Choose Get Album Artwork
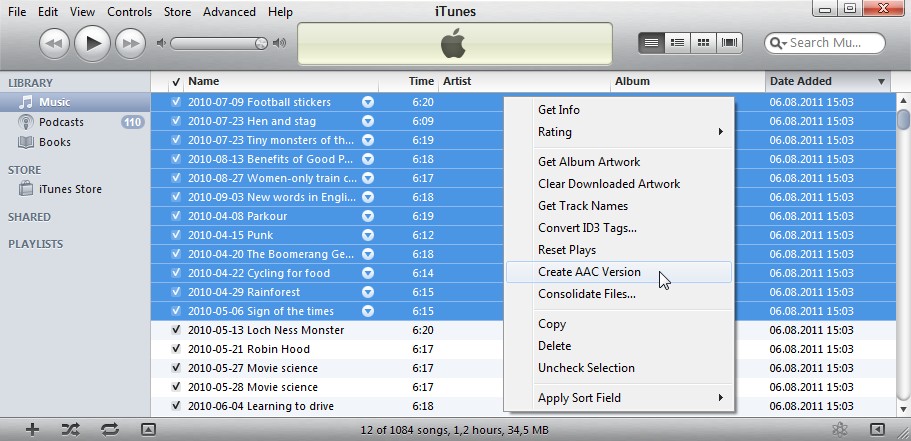Viewport: 911px width, 441px height. click(x=619, y=162)
